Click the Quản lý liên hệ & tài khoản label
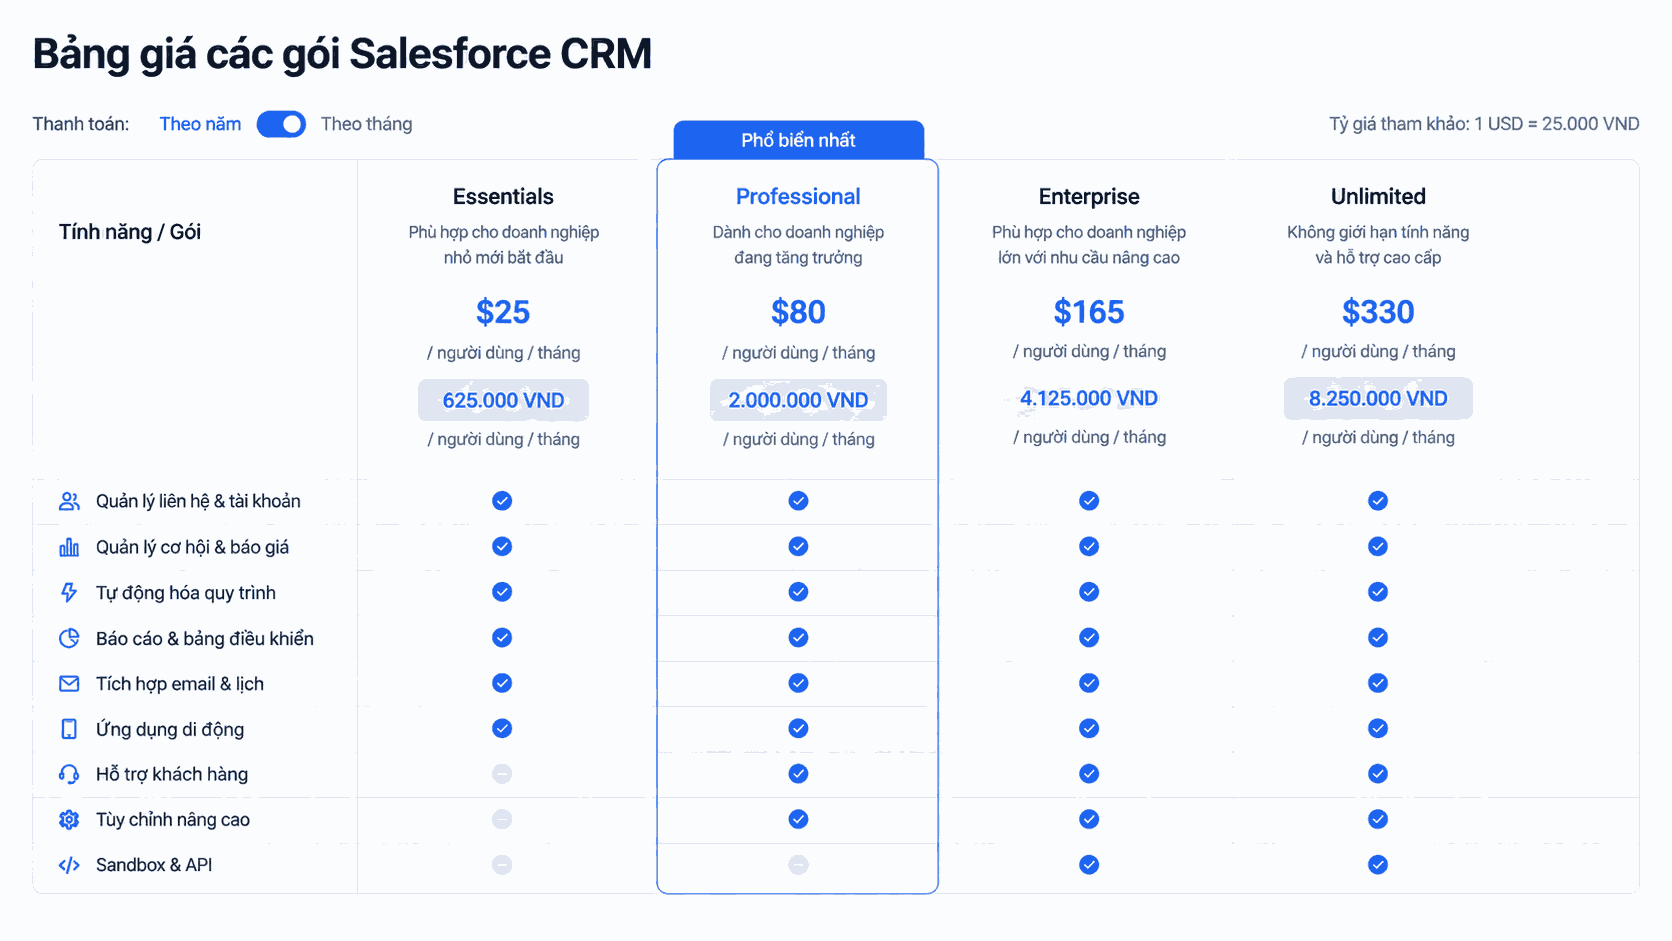Screen dimensions: 1672x941 198,501
